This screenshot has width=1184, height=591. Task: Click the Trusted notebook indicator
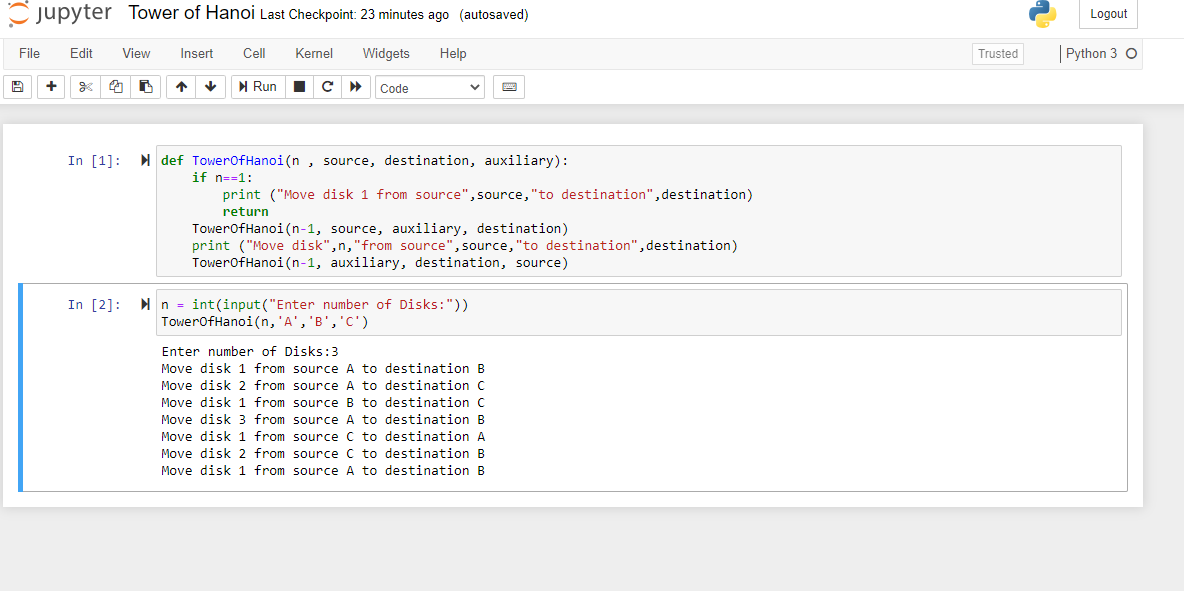pyautogui.click(x=997, y=54)
